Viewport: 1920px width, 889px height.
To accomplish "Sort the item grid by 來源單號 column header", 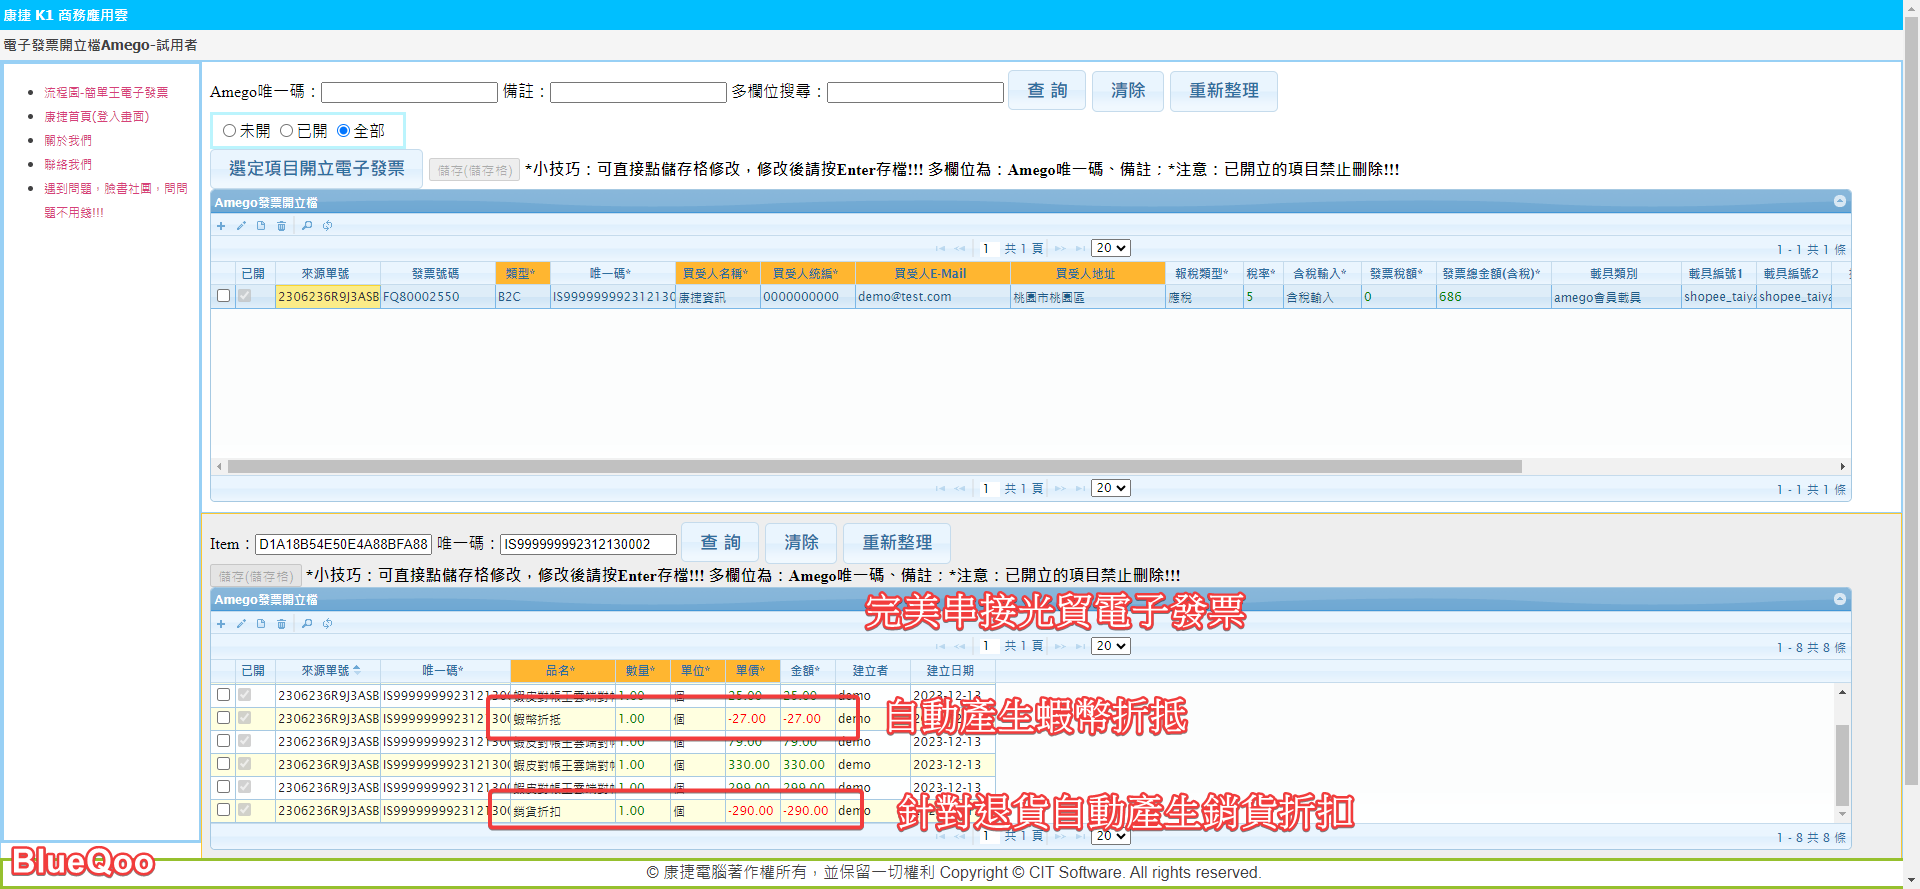I will click(326, 671).
